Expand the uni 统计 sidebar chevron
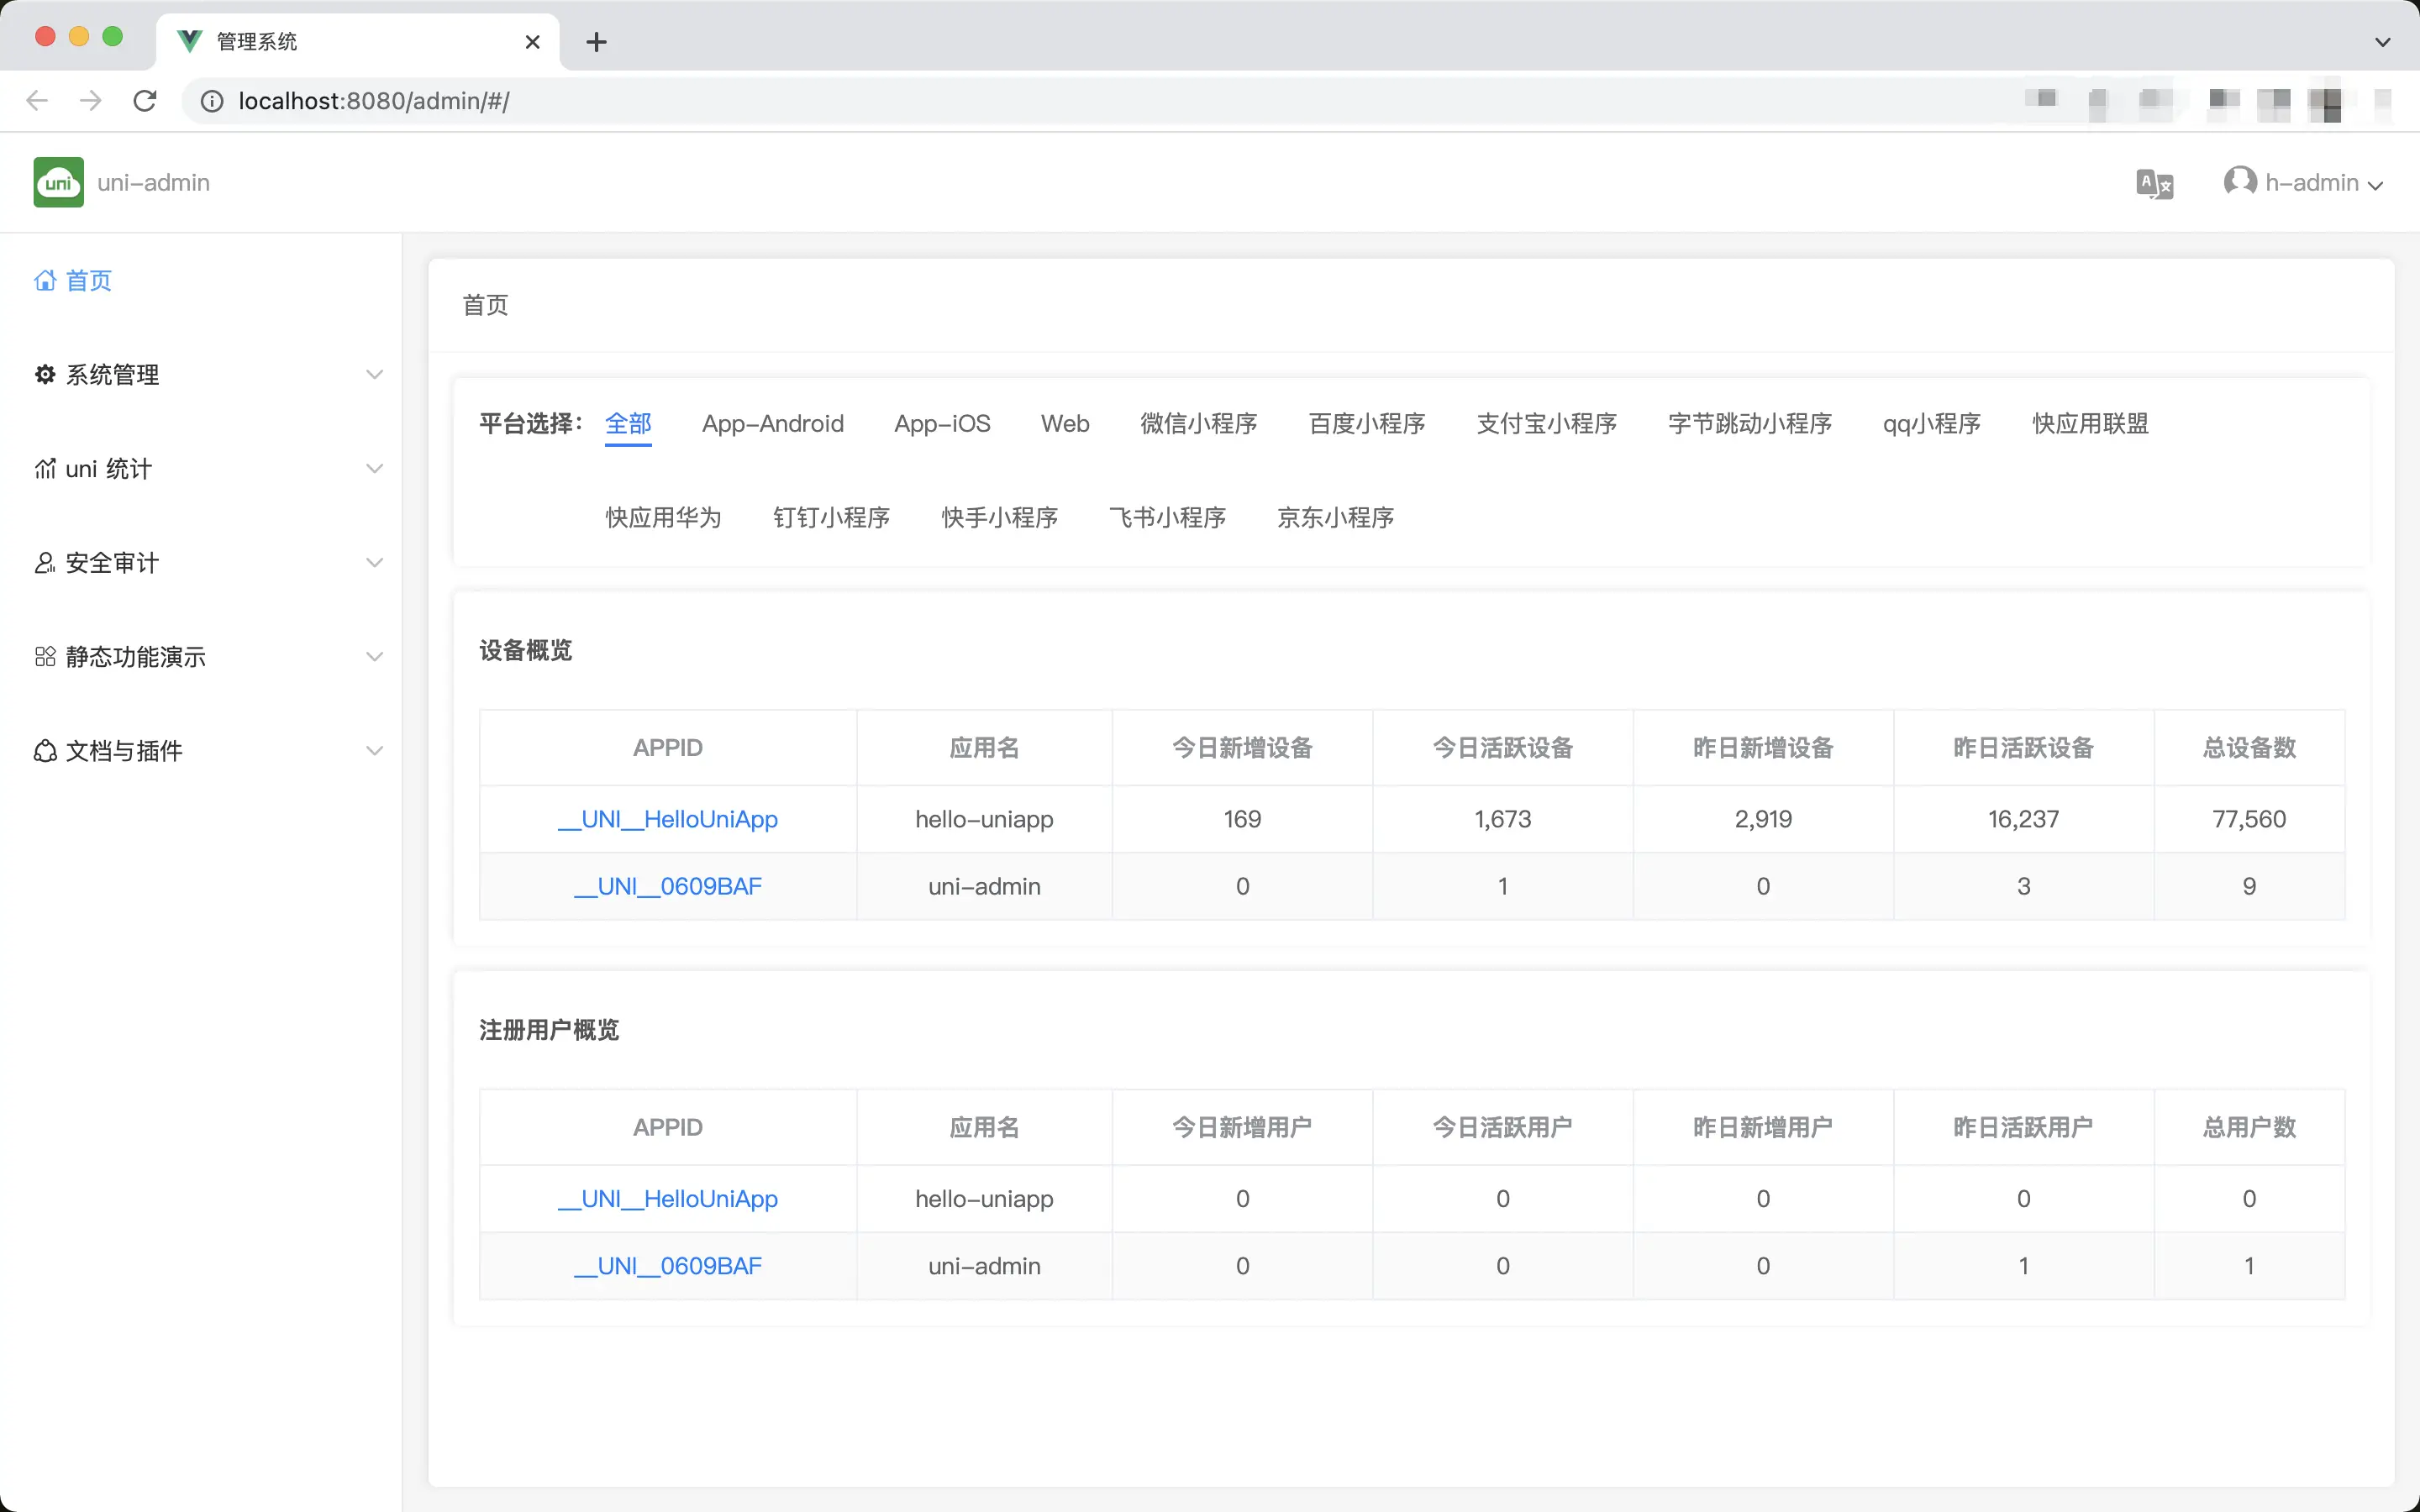This screenshot has width=2420, height=1512. coord(374,468)
